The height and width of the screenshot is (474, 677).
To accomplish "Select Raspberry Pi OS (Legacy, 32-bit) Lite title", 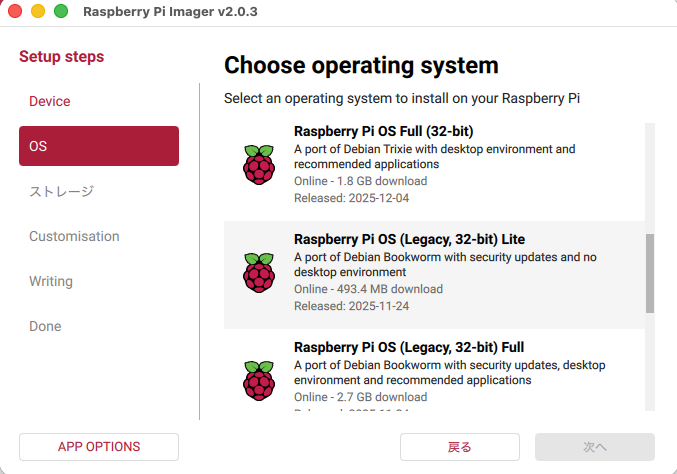I will (409, 239).
